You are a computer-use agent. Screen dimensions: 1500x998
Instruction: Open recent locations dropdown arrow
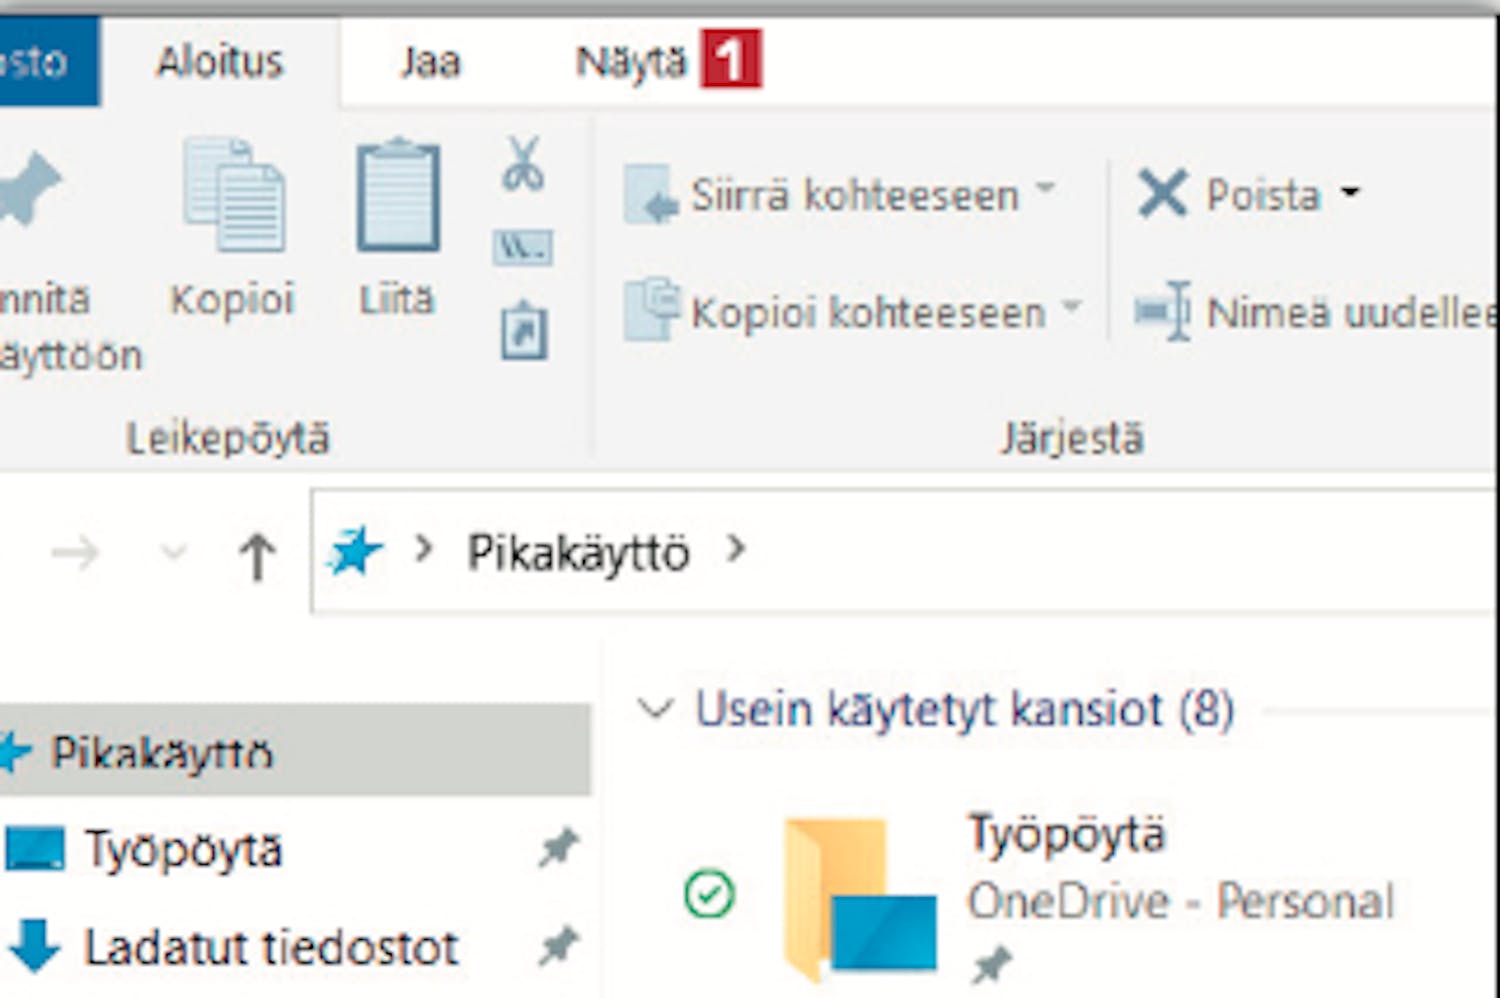click(174, 553)
